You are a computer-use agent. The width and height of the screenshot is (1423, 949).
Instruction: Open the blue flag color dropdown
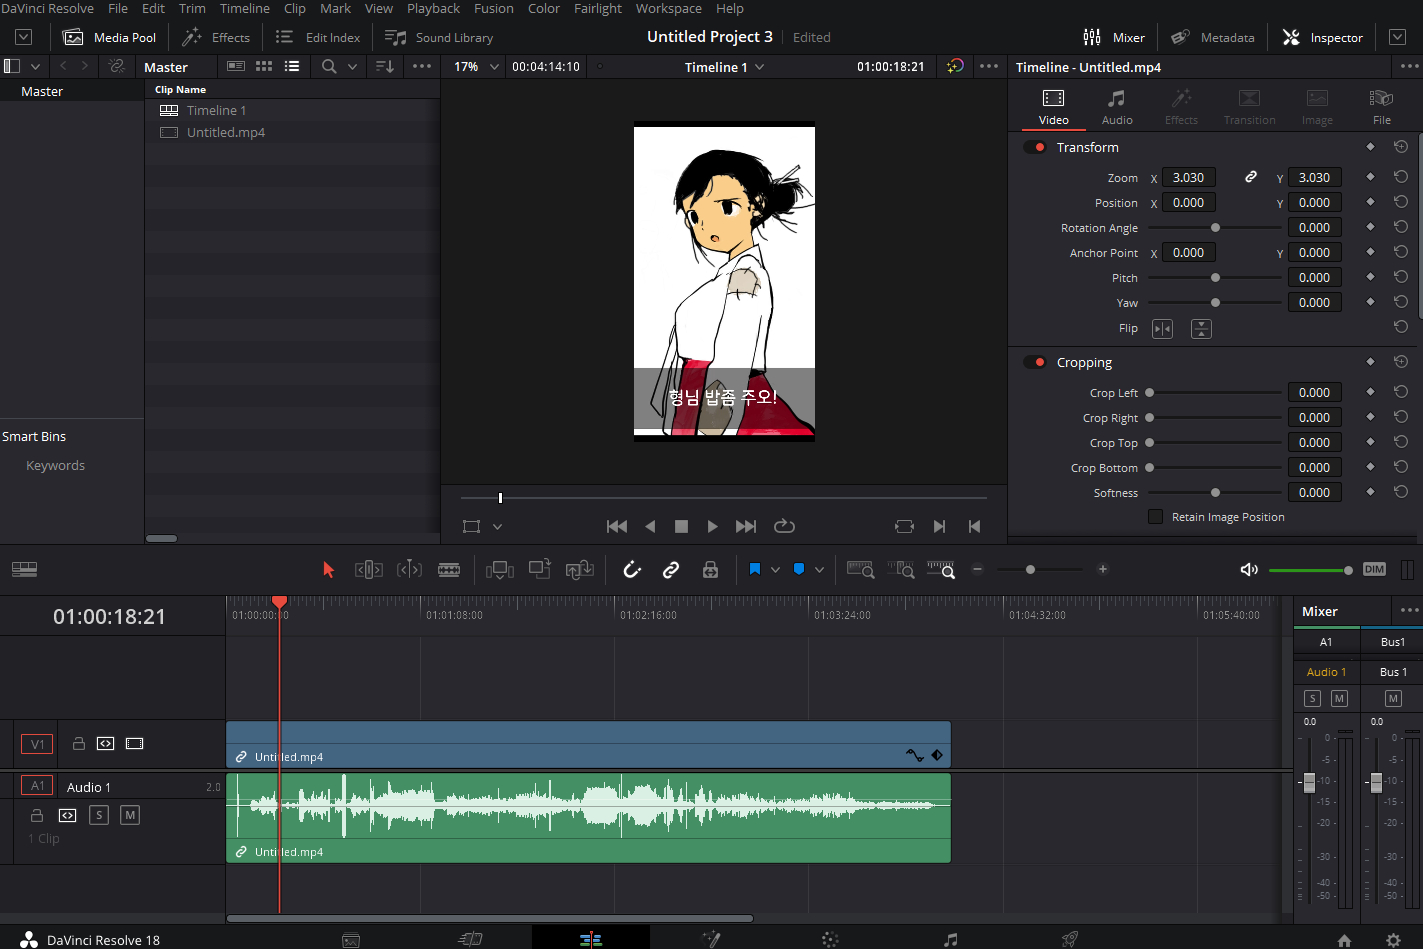pyautogui.click(x=775, y=570)
